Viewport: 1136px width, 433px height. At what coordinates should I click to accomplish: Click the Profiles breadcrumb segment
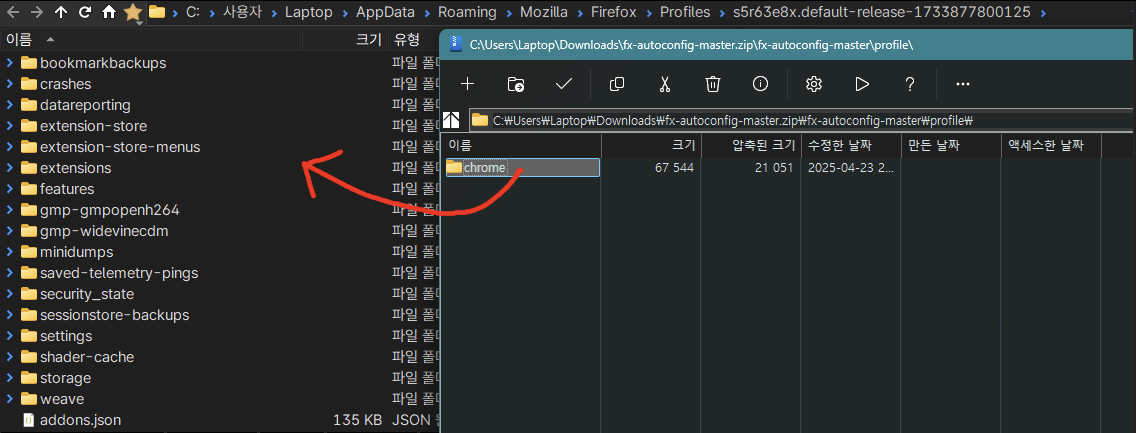coord(685,12)
